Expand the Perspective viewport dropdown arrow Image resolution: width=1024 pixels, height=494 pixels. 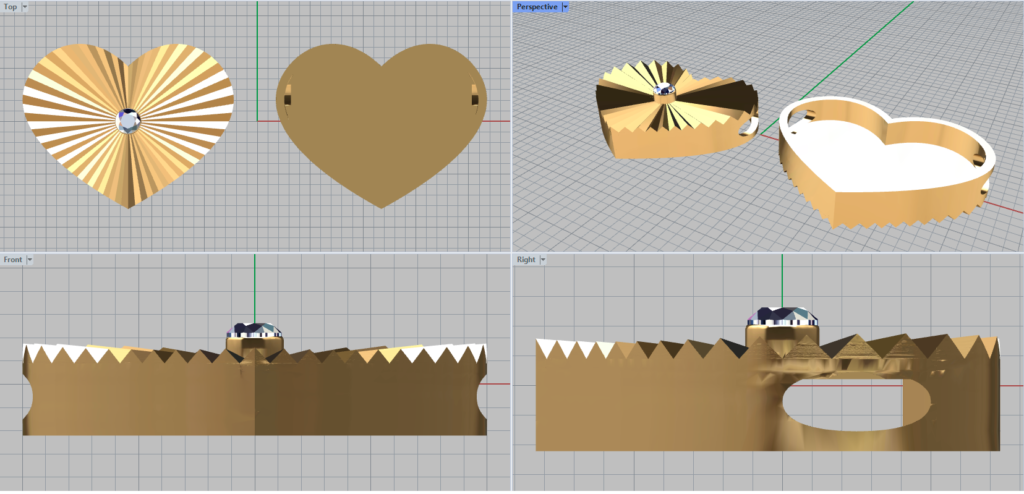(x=565, y=6)
